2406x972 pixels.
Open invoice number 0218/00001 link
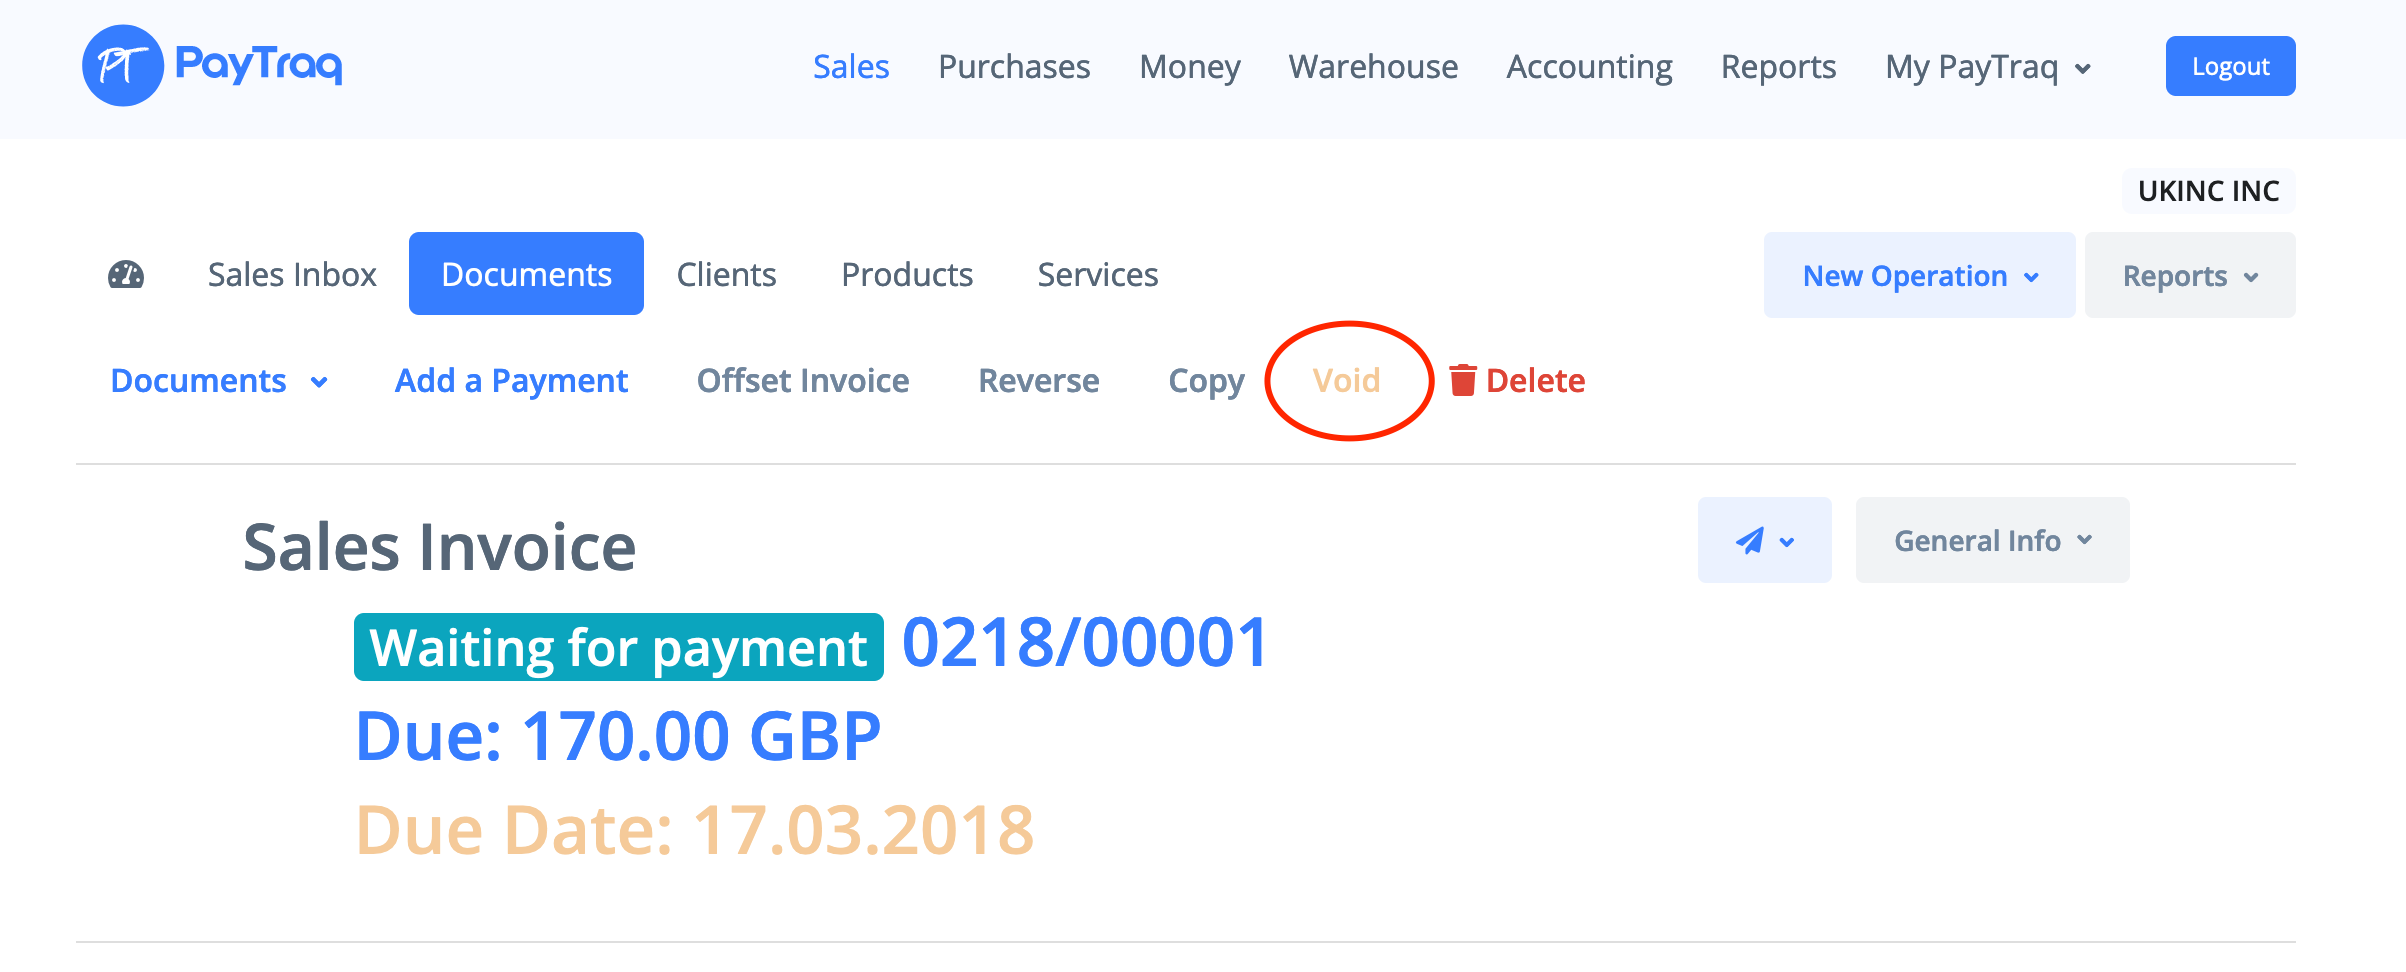point(1085,642)
